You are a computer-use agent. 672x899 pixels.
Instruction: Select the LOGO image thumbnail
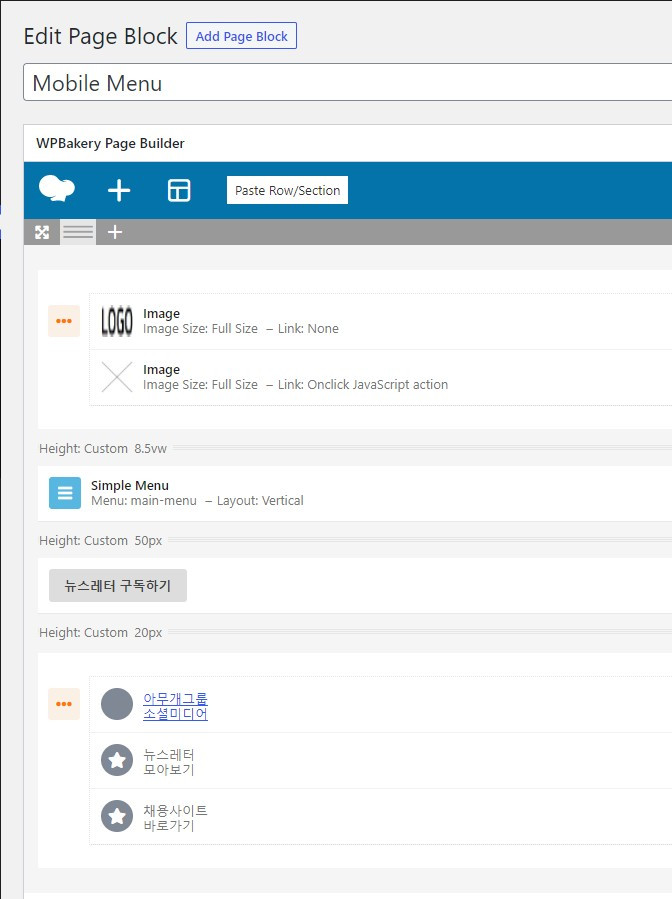coord(117,321)
